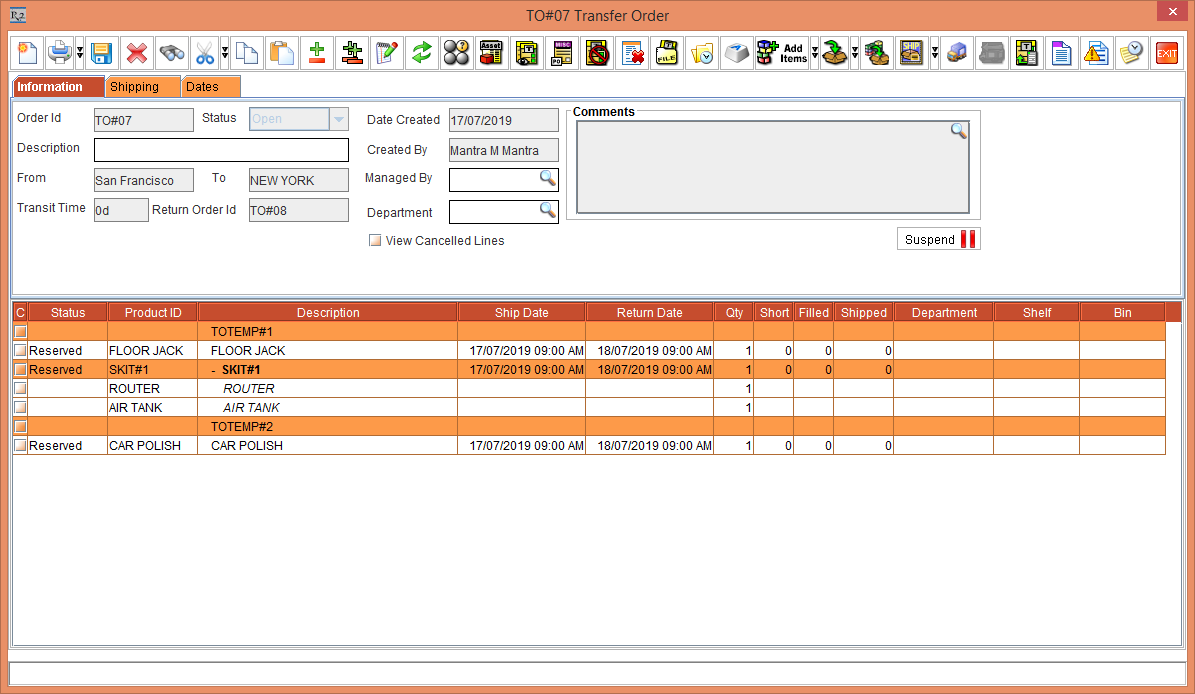
Task: Open the Print dialog icon
Action: point(60,53)
